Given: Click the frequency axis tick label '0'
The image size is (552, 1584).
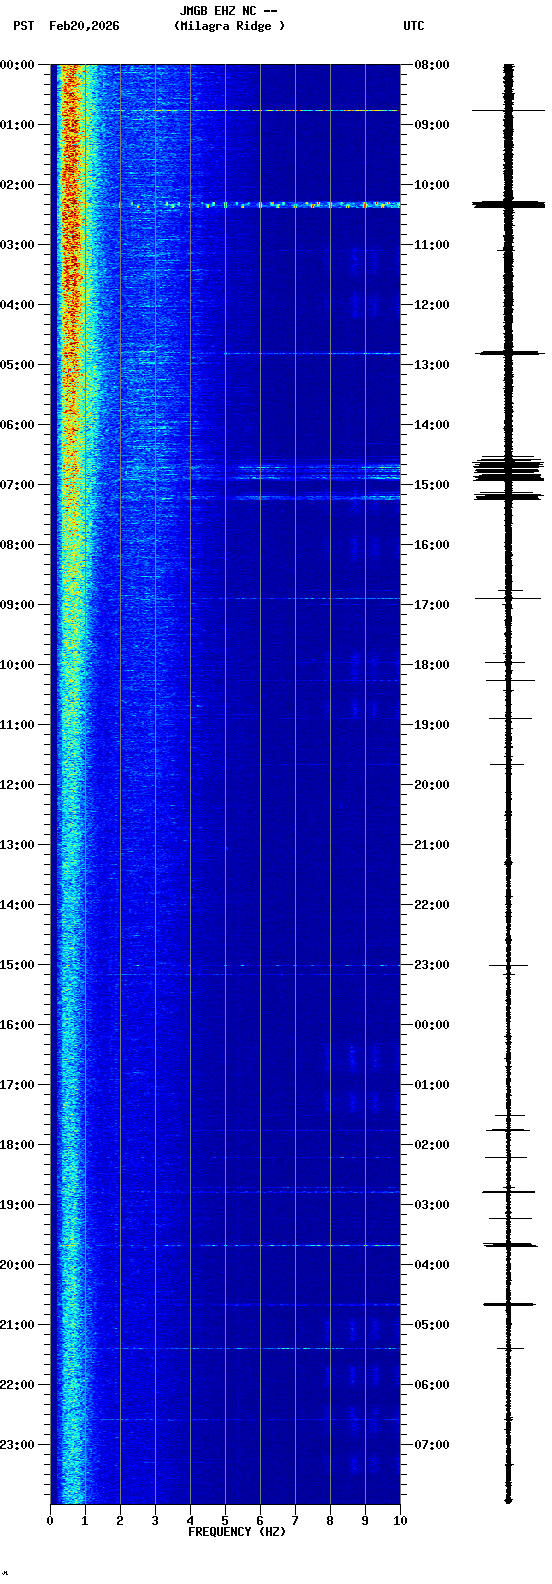Looking at the screenshot, I should click(x=50, y=1521).
